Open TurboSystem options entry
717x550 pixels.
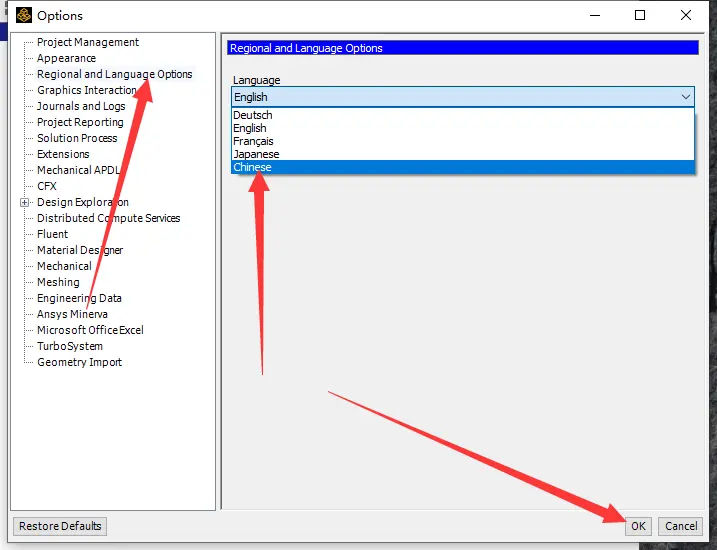pyautogui.click(x=70, y=346)
